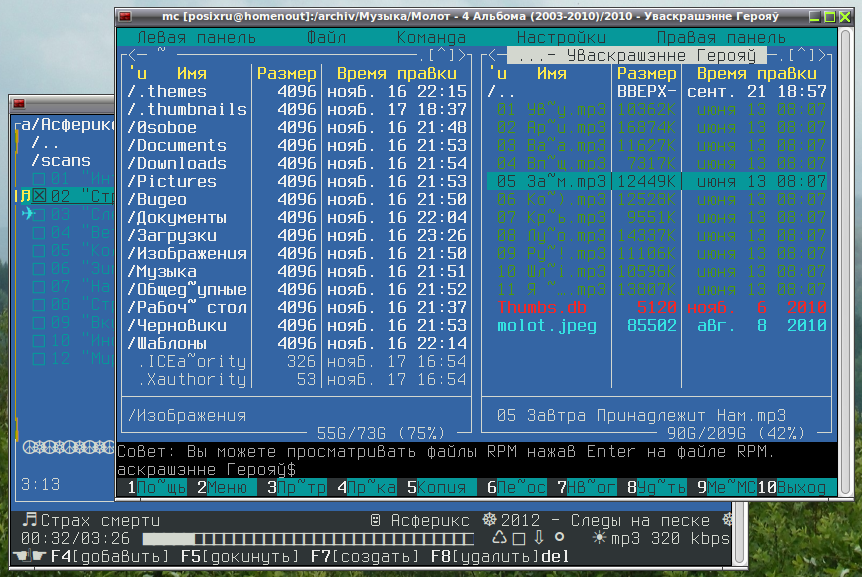
Task: Click the square stop icon in player
Action: coord(519,539)
